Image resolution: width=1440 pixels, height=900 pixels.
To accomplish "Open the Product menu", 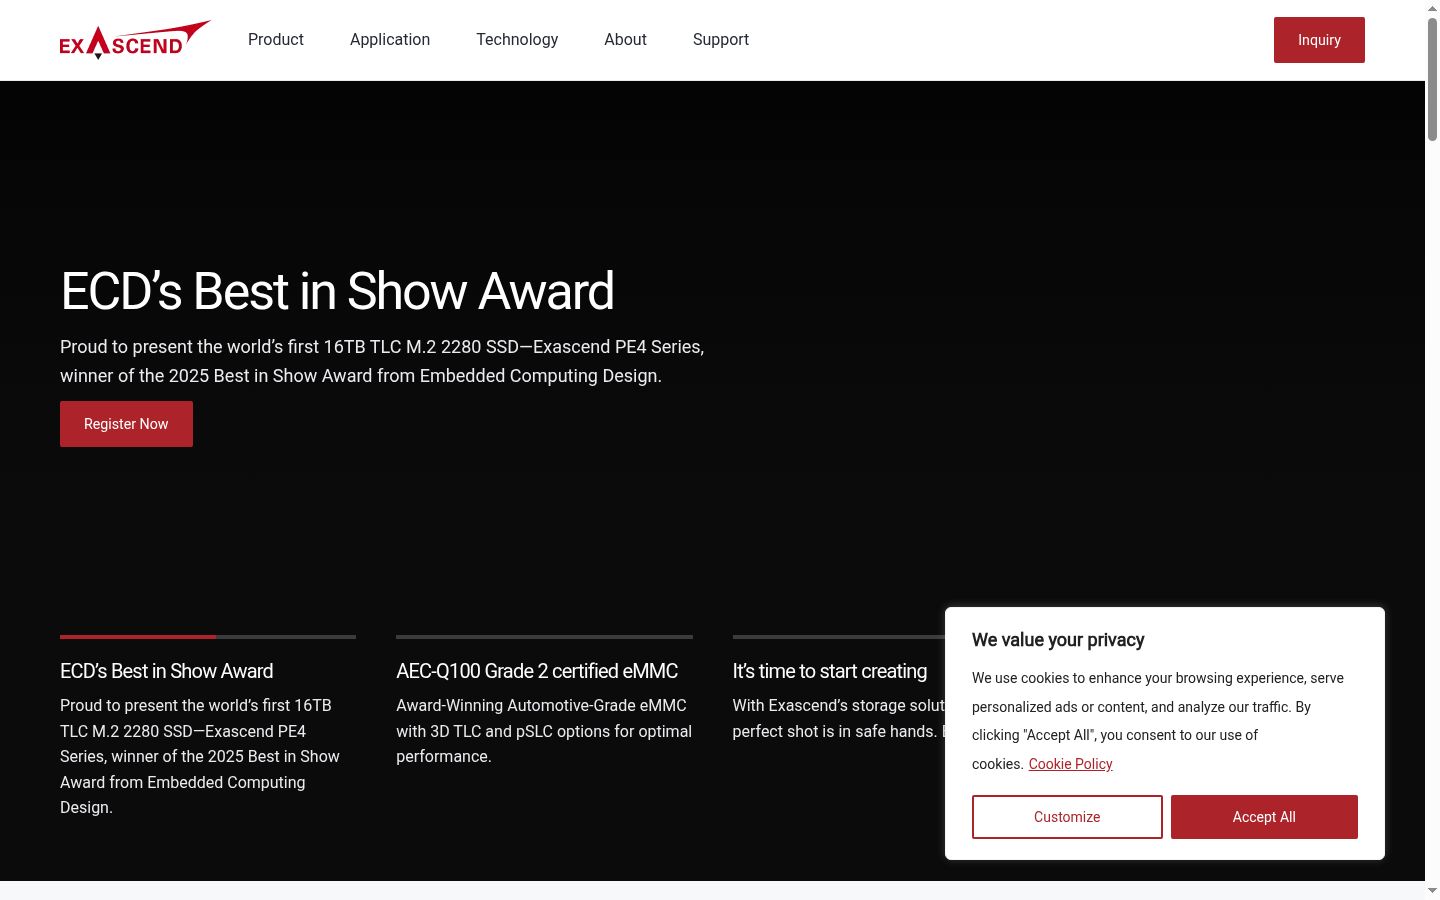I will point(276,40).
